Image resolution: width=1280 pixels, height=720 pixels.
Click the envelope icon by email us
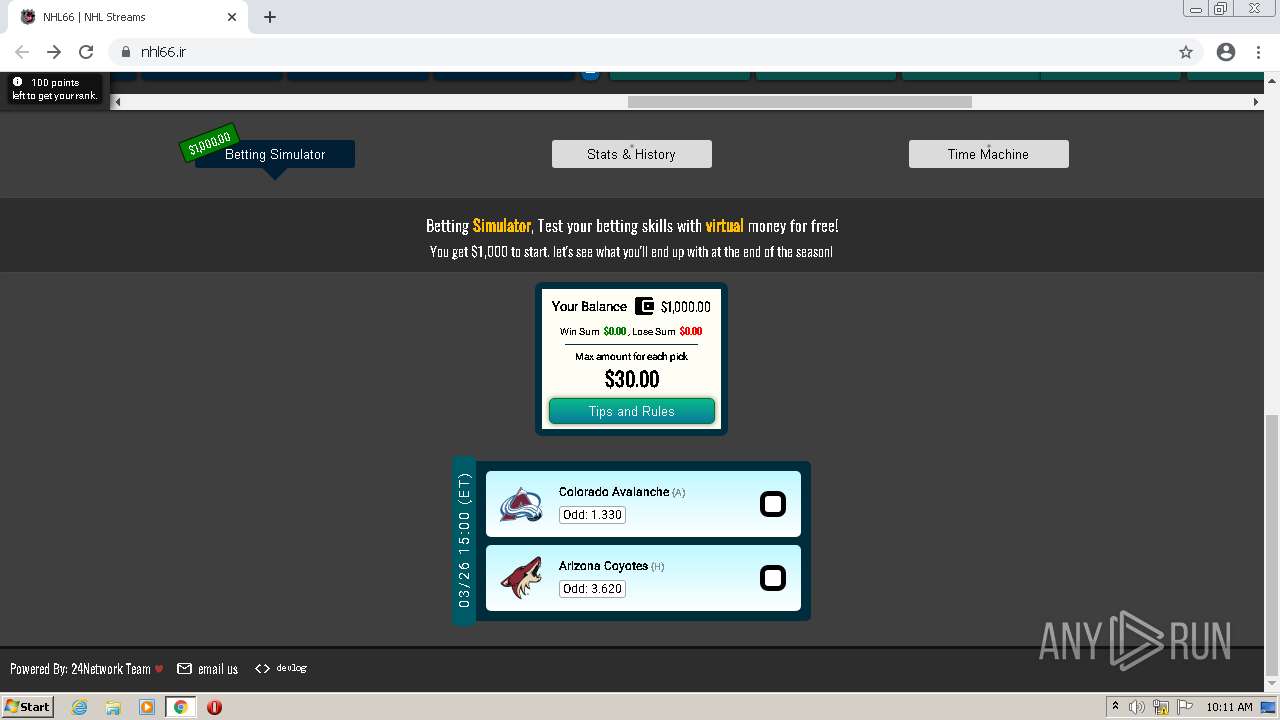point(184,669)
